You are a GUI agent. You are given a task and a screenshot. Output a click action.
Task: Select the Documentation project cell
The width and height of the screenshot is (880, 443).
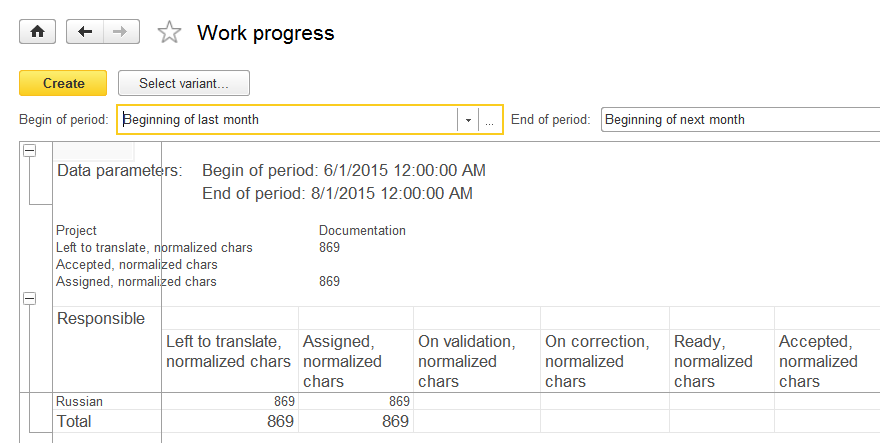(x=362, y=230)
